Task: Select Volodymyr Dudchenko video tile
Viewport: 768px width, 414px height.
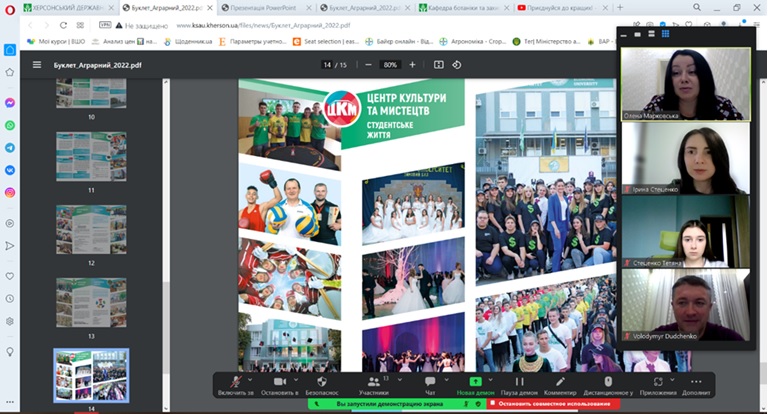Action: [x=686, y=305]
